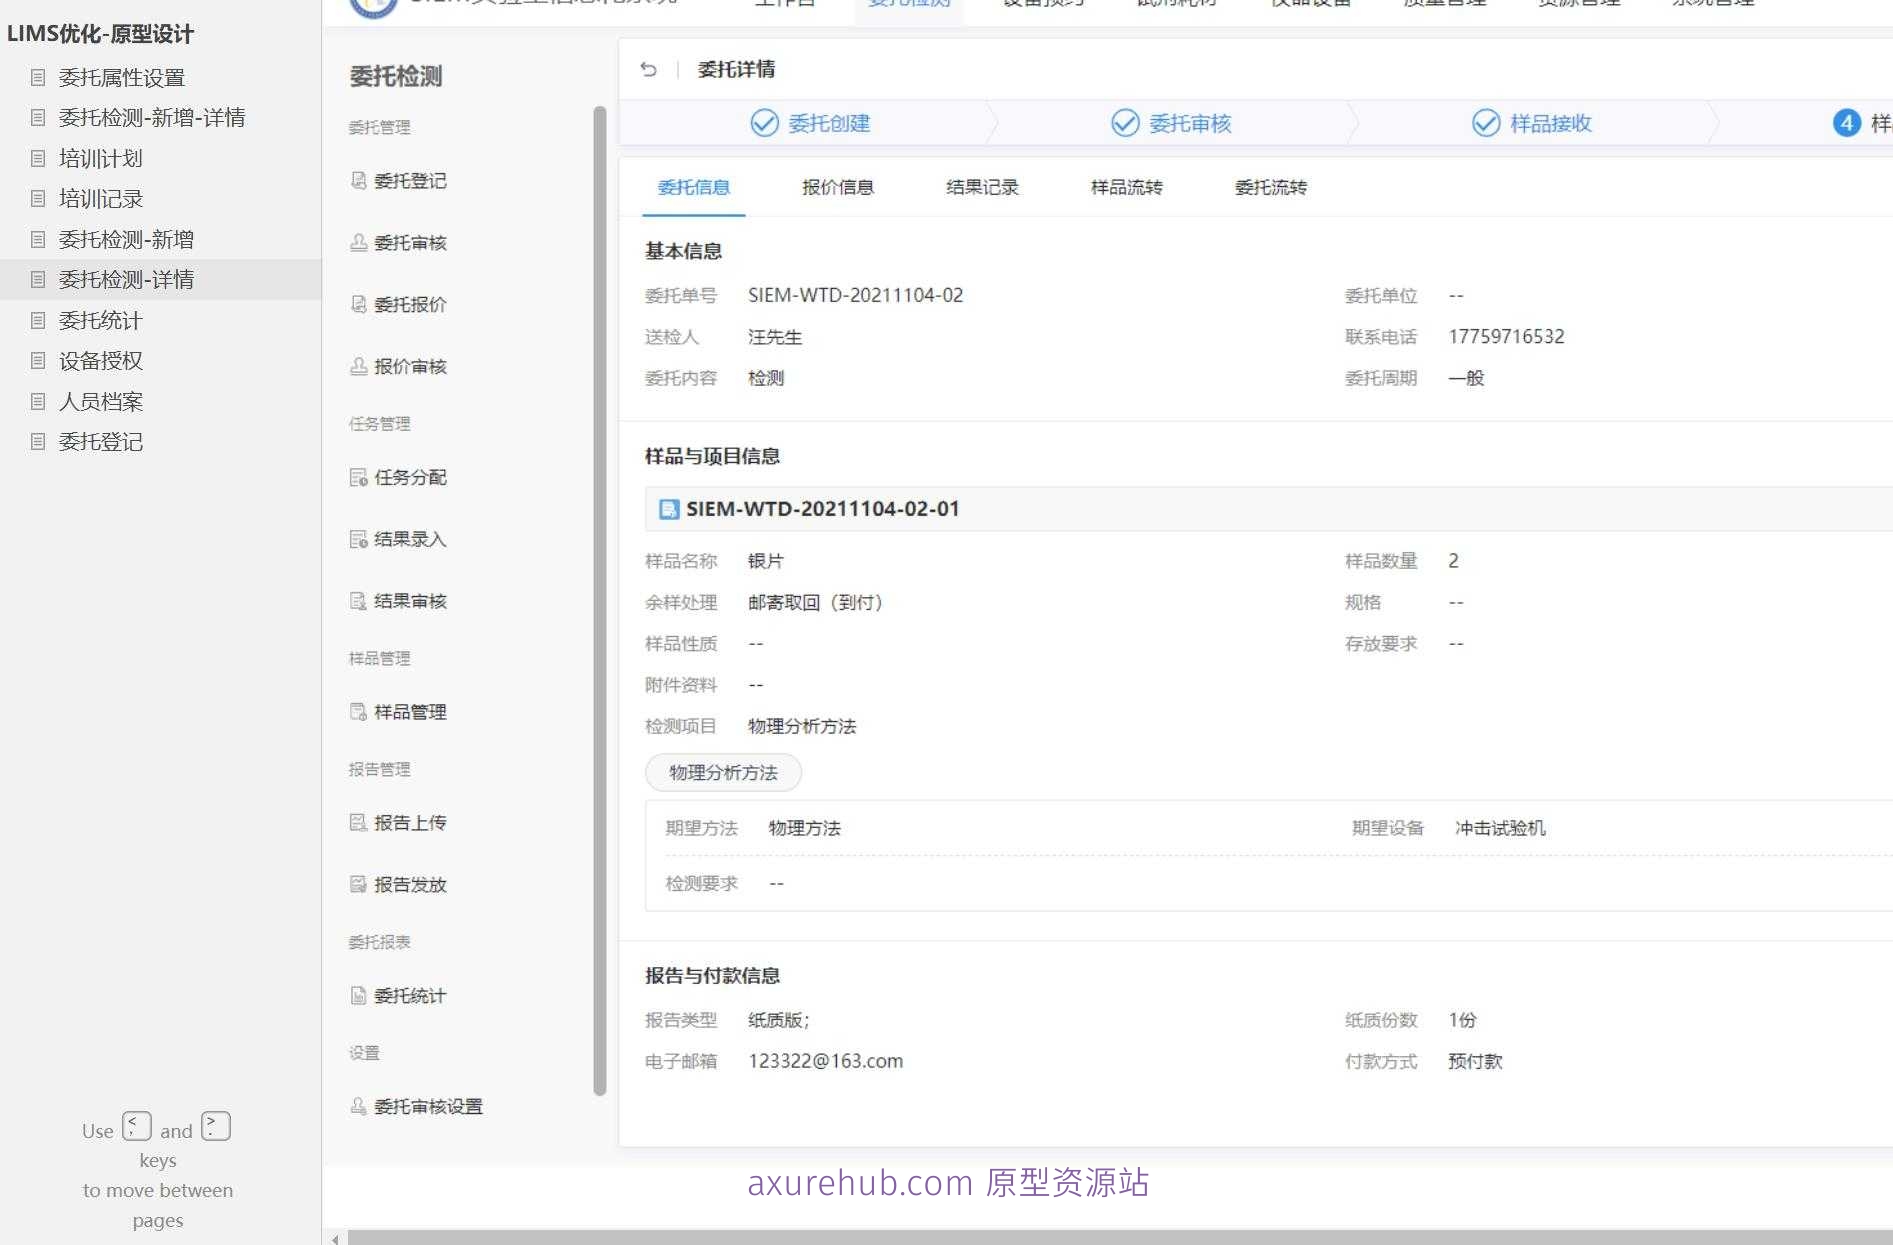The height and width of the screenshot is (1245, 1893).
Task: Click the page icon beside 人员档案
Action: pyautogui.click(x=38, y=401)
